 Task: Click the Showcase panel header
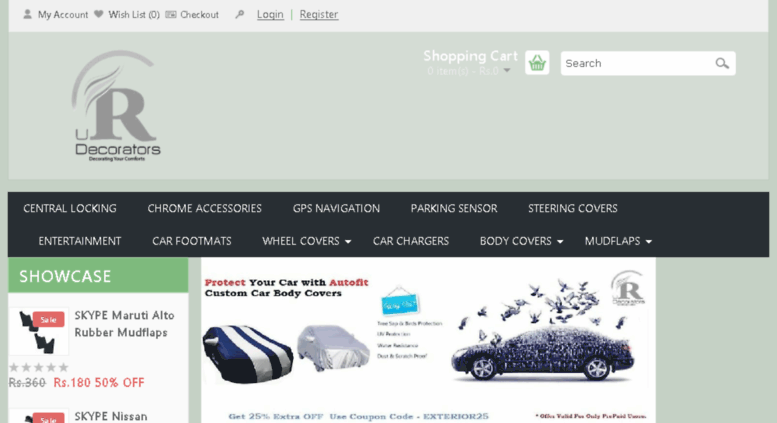point(98,275)
